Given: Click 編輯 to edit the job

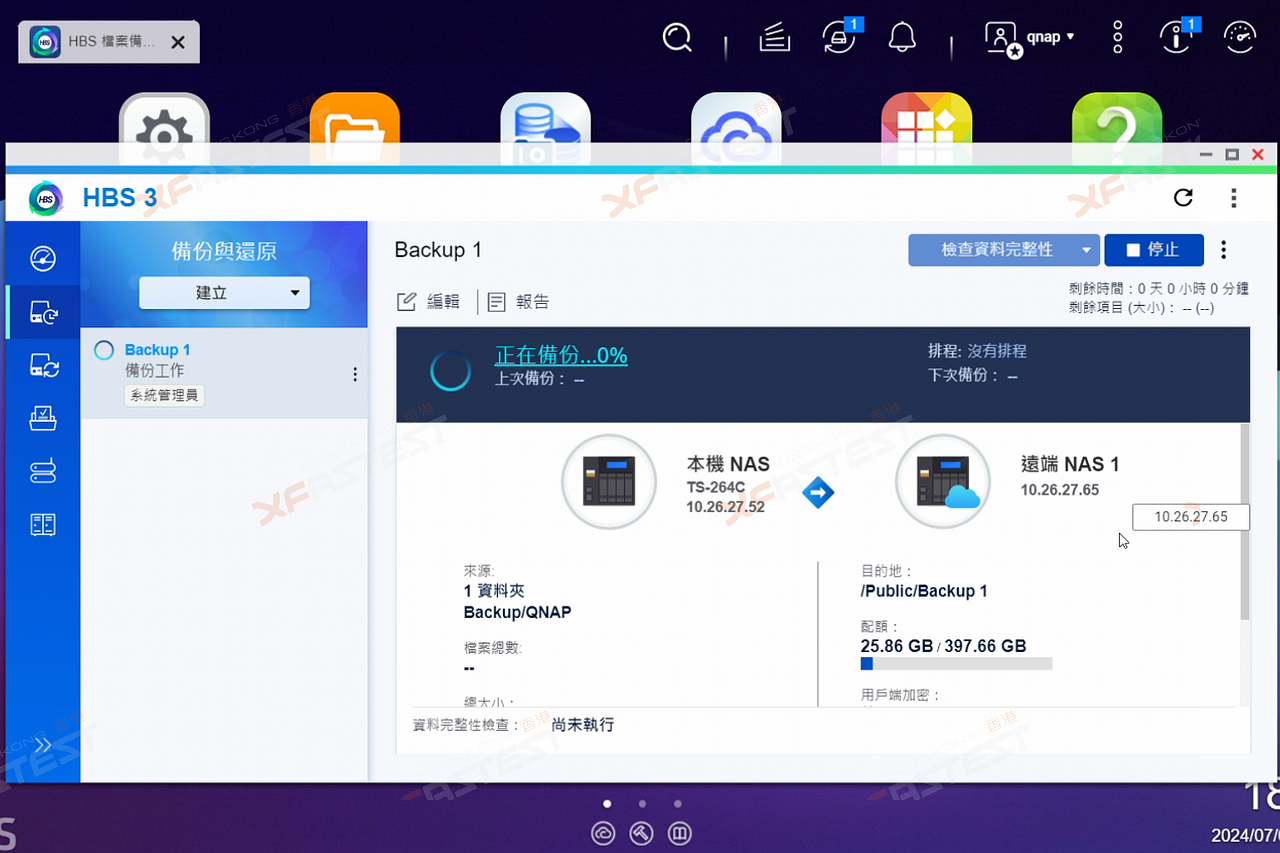Looking at the screenshot, I should 429,302.
